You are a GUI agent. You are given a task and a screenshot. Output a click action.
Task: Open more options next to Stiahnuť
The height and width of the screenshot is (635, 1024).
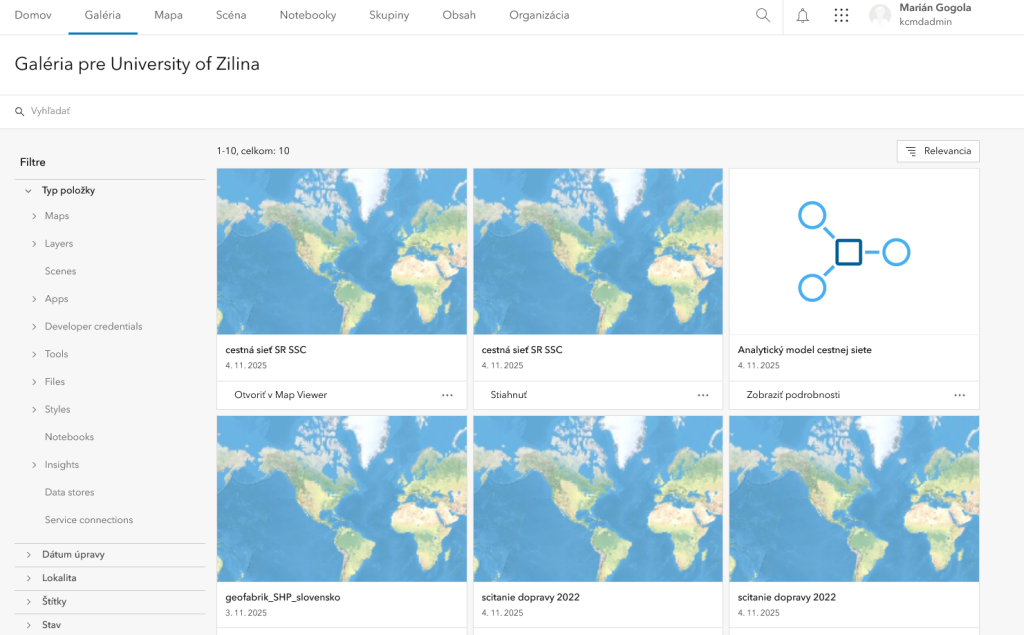tap(703, 395)
